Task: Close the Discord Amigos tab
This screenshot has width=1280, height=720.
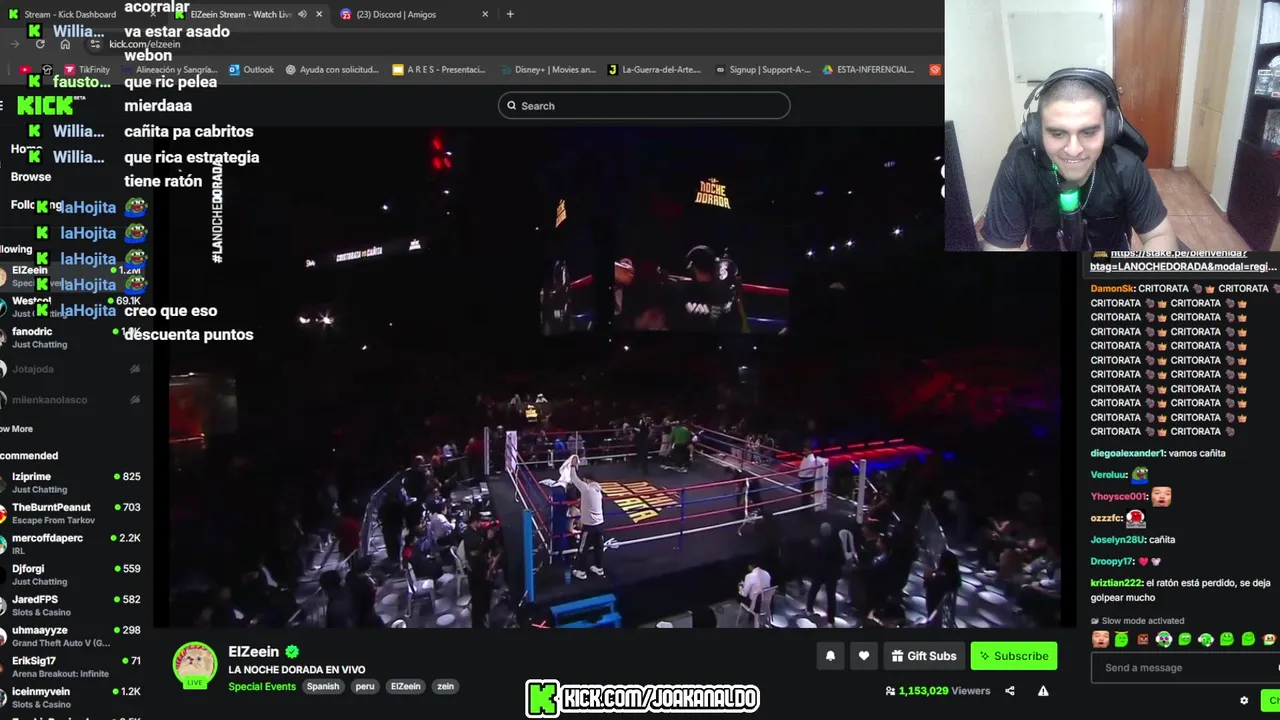Action: 485,14
